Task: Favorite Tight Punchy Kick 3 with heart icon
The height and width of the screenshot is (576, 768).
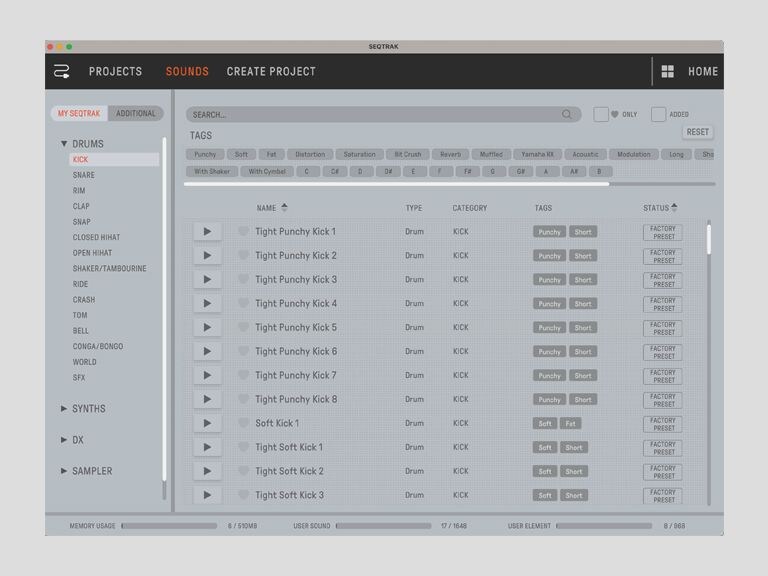Action: click(x=243, y=279)
